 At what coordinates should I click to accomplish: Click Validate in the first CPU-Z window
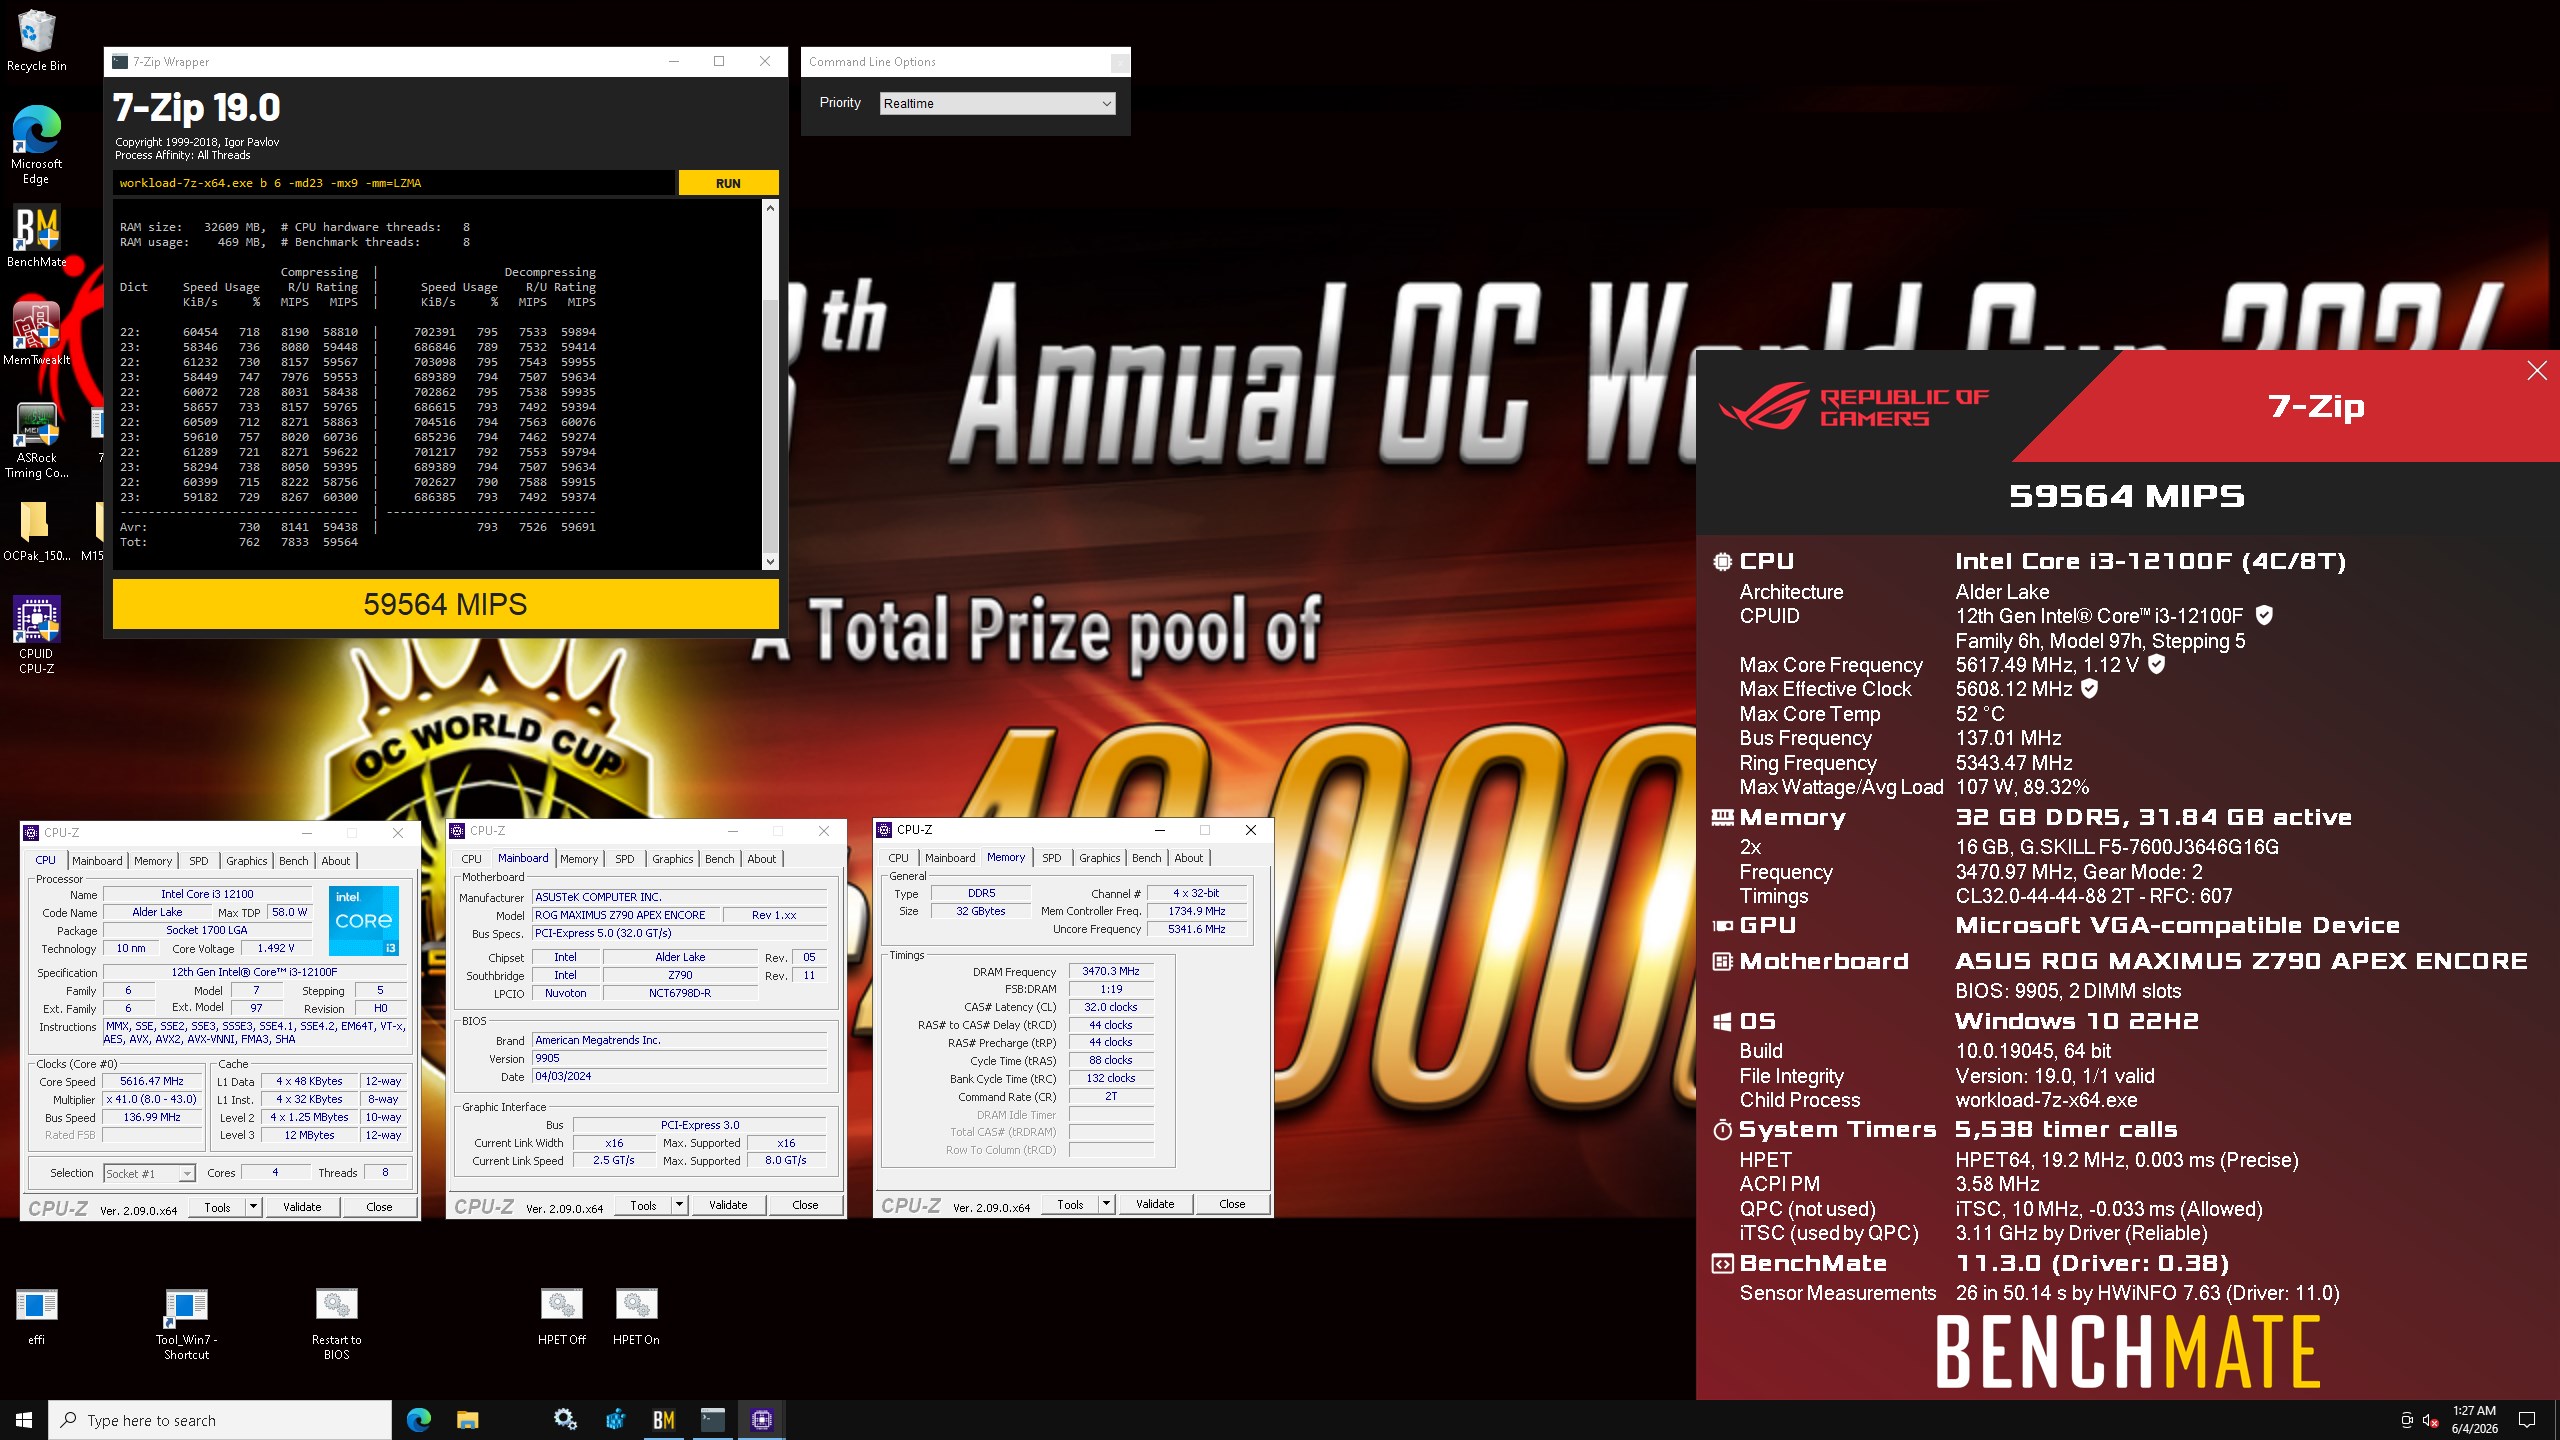302,1207
